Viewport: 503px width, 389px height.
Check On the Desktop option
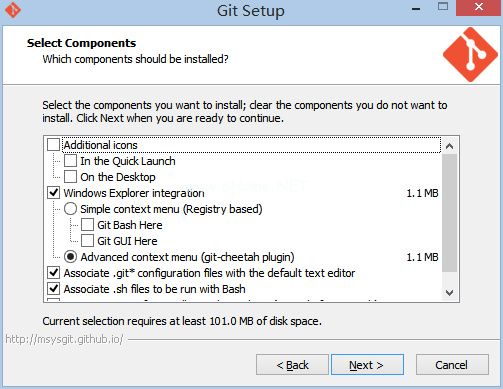(x=70, y=177)
